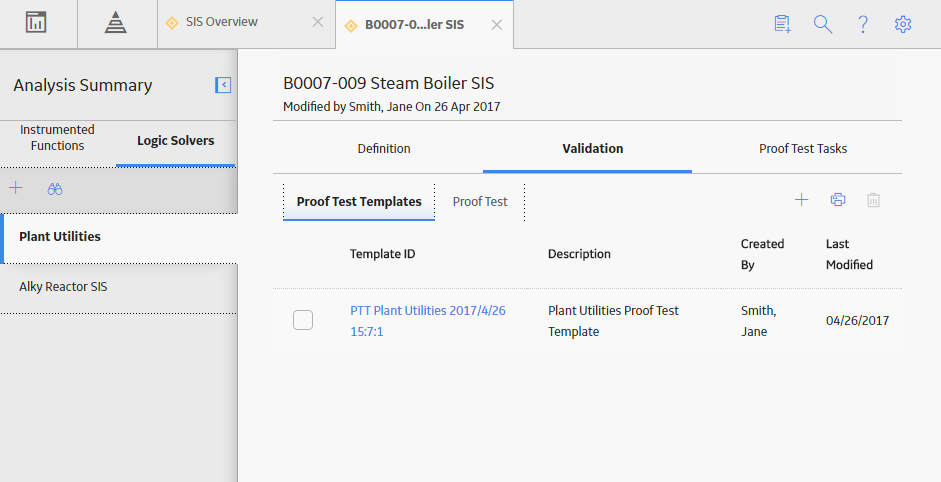Select the Instrumented Functions tab

click(57, 137)
